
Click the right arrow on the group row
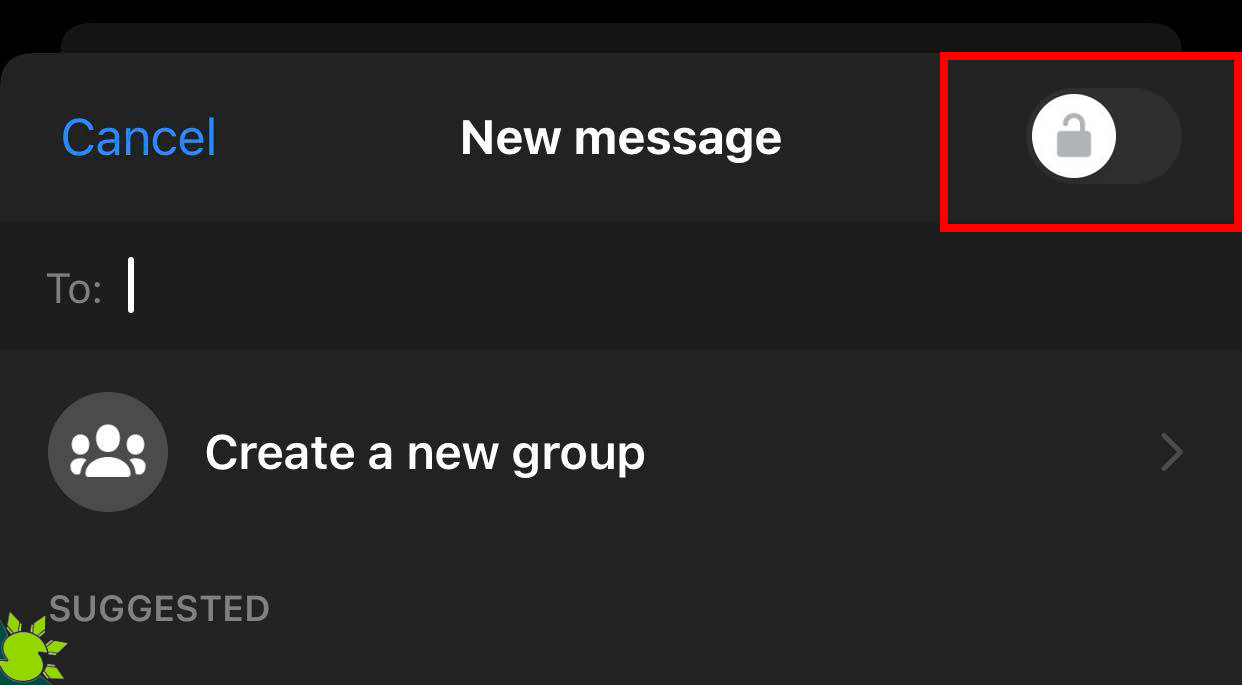tap(1172, 452)
